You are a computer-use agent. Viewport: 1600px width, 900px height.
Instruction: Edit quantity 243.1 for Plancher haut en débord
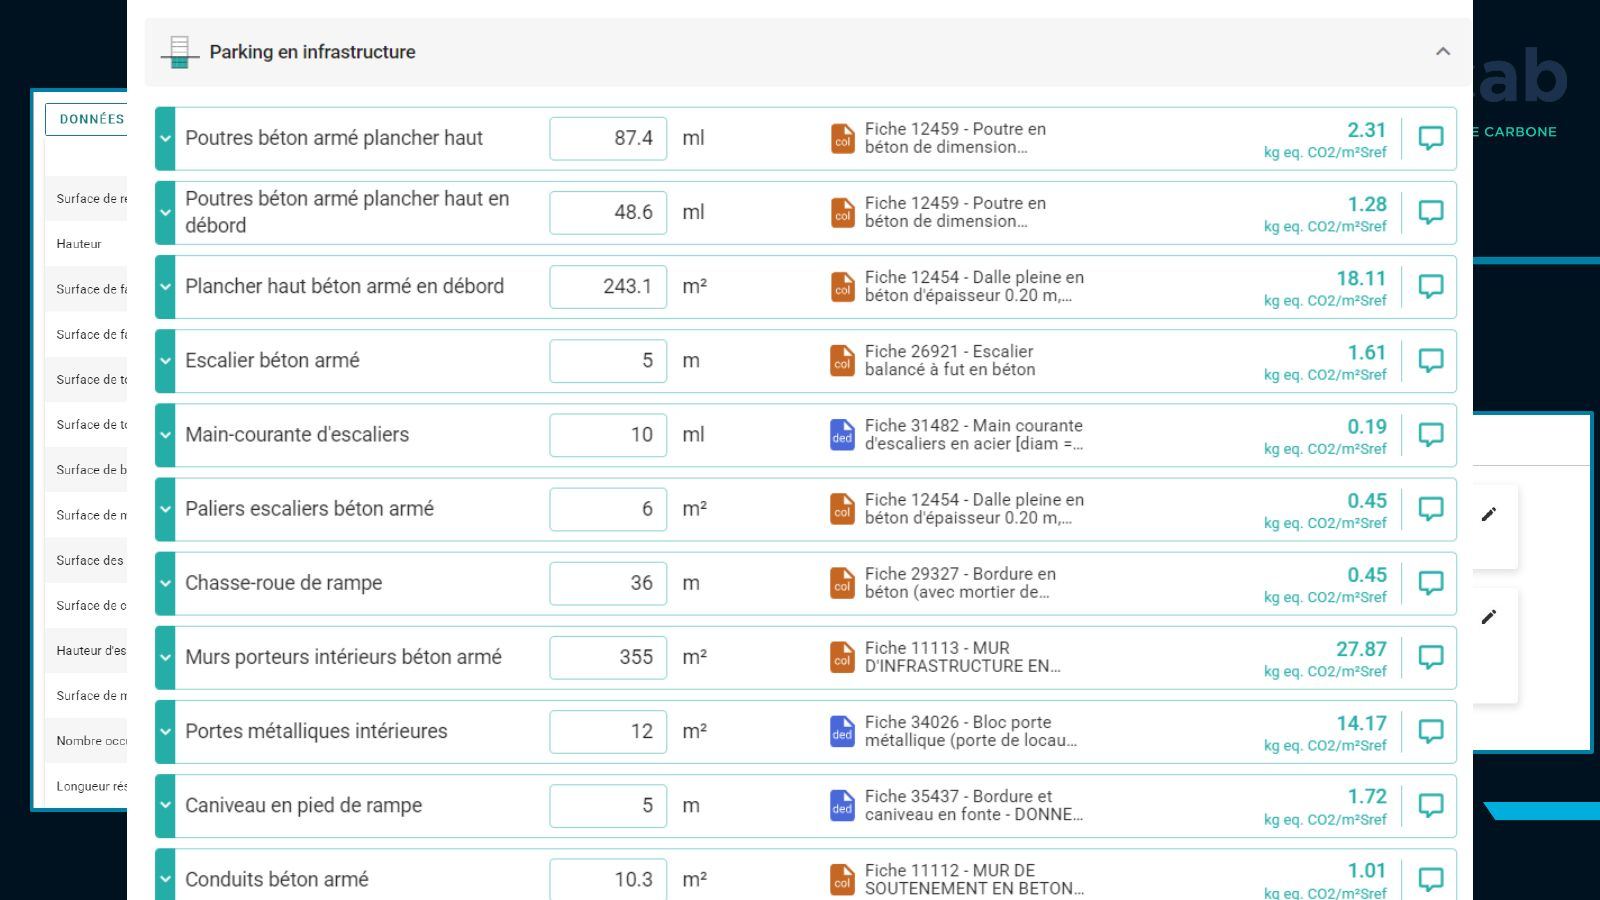608,286
